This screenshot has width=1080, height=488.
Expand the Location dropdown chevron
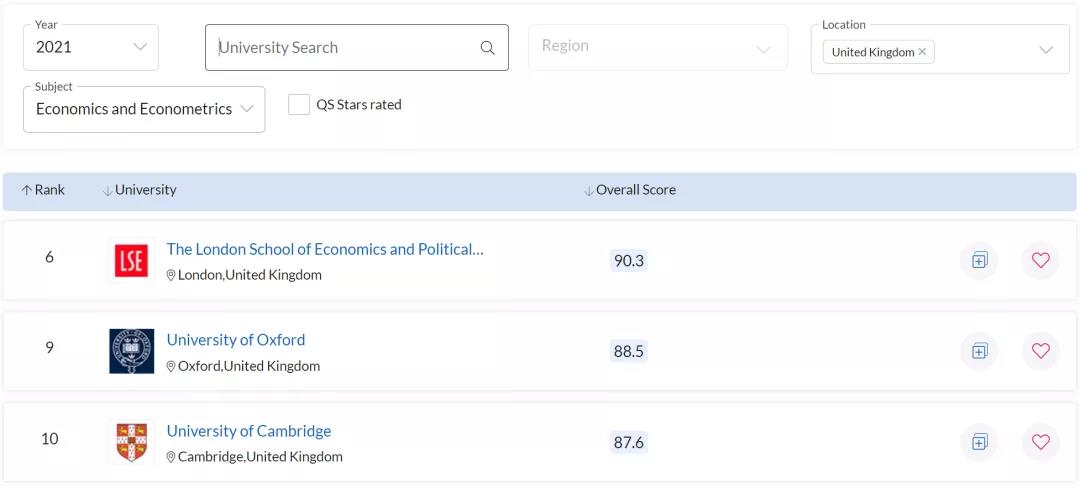pos(1046,50)
